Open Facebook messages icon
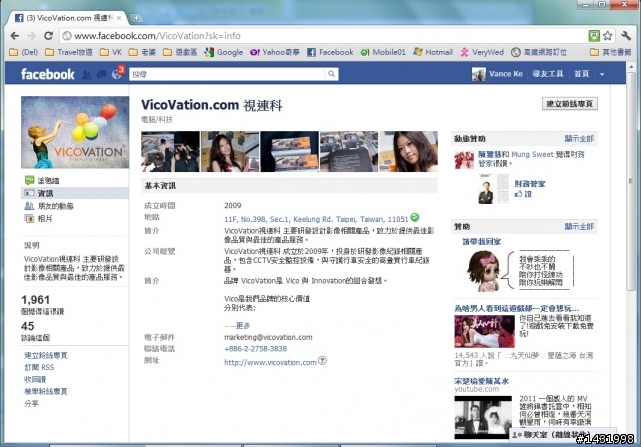Screen dimensions: 641x447 point(101,74)
